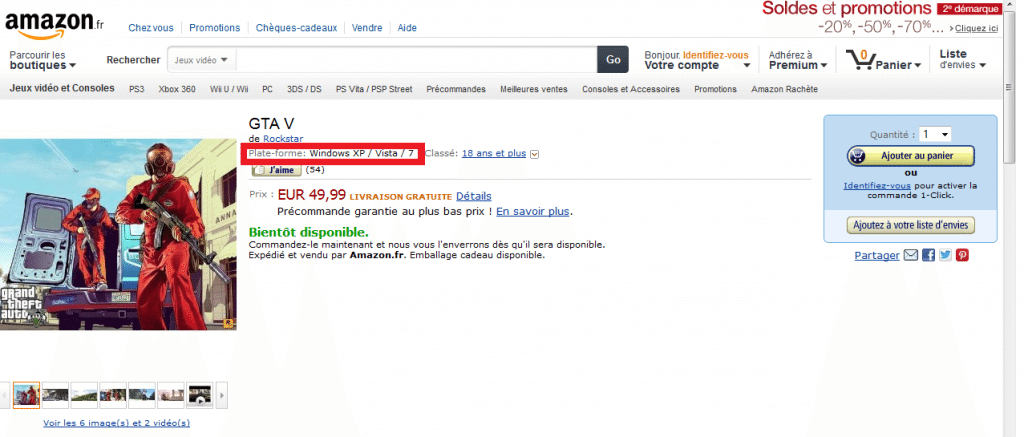Click the J'aime like button
Image resolution: width=1024 pixels, height=437 pixels.
pyautogui.click(x=276, y=170)
